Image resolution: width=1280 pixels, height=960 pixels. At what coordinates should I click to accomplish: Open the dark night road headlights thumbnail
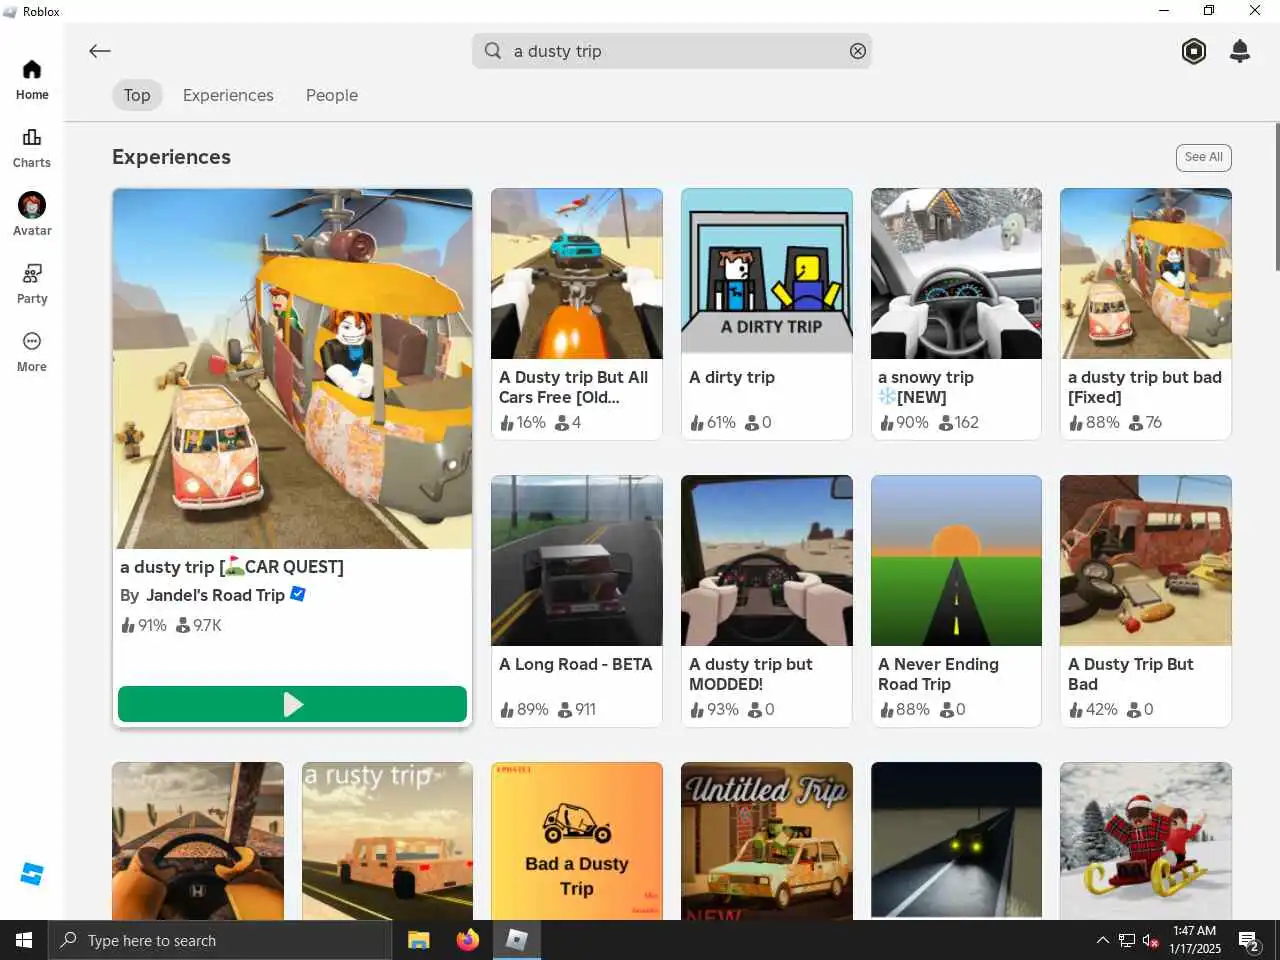pyautogui.click(x=956, y=841)
